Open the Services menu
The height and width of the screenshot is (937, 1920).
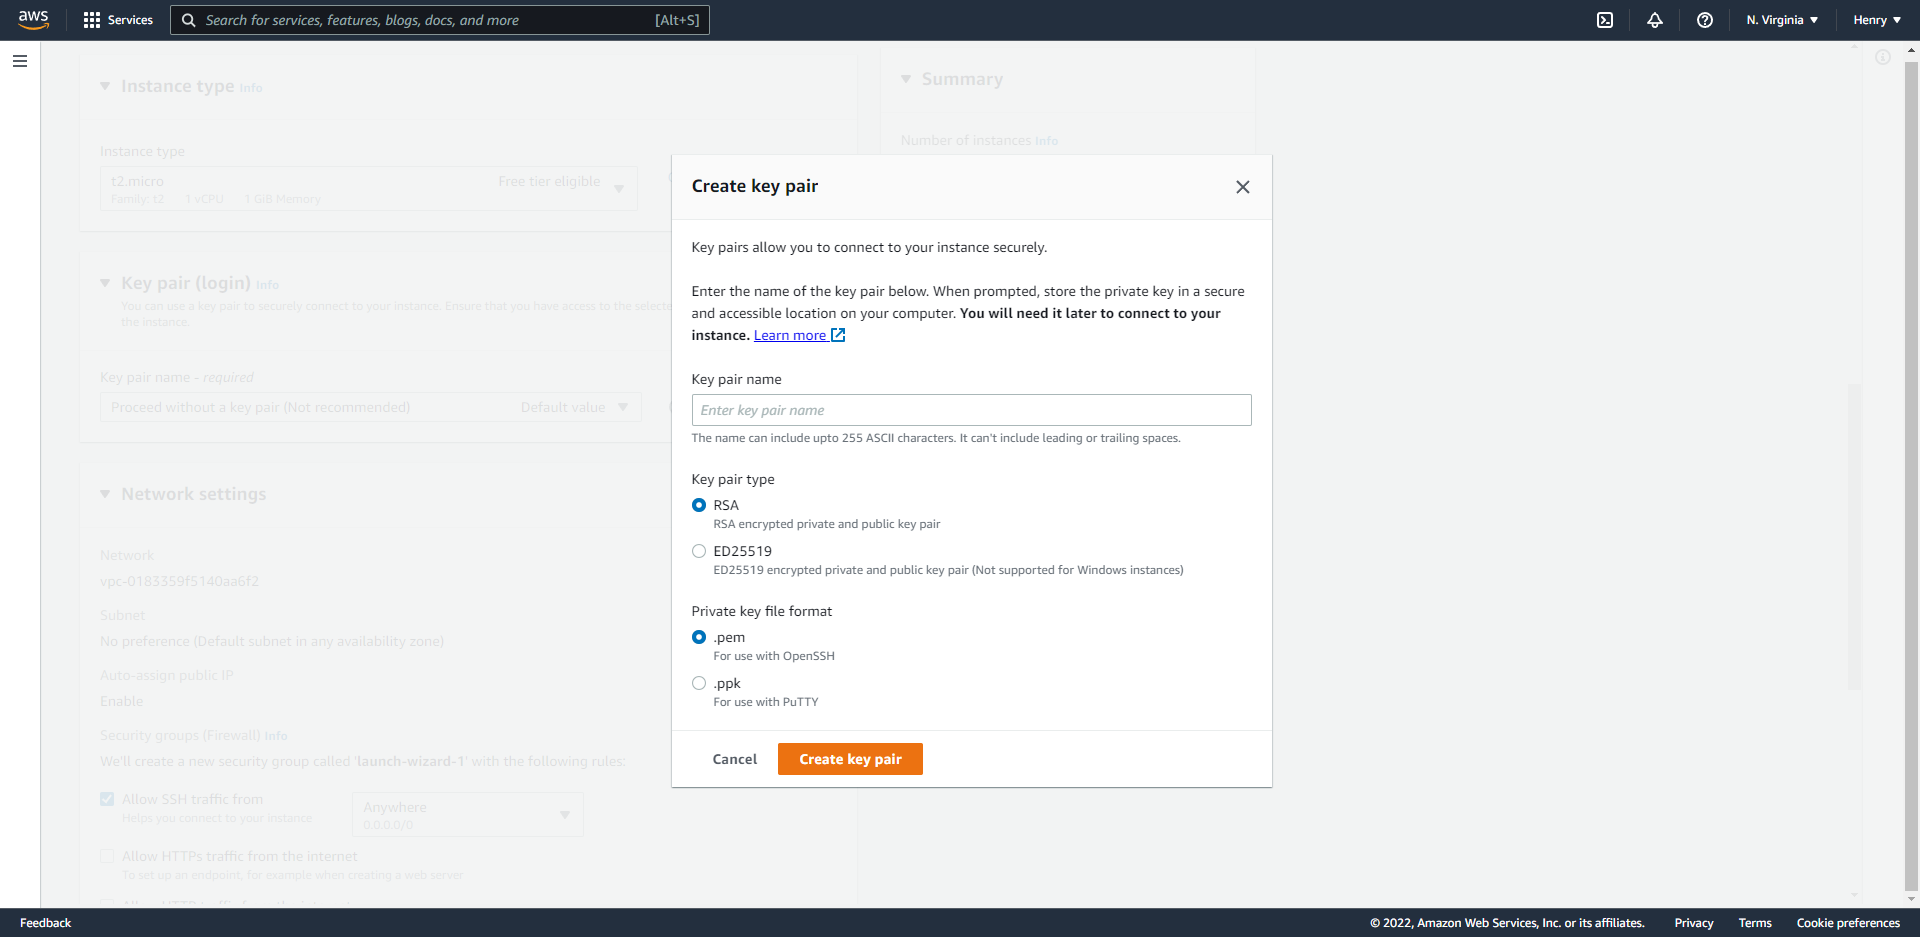pos(118,19)
